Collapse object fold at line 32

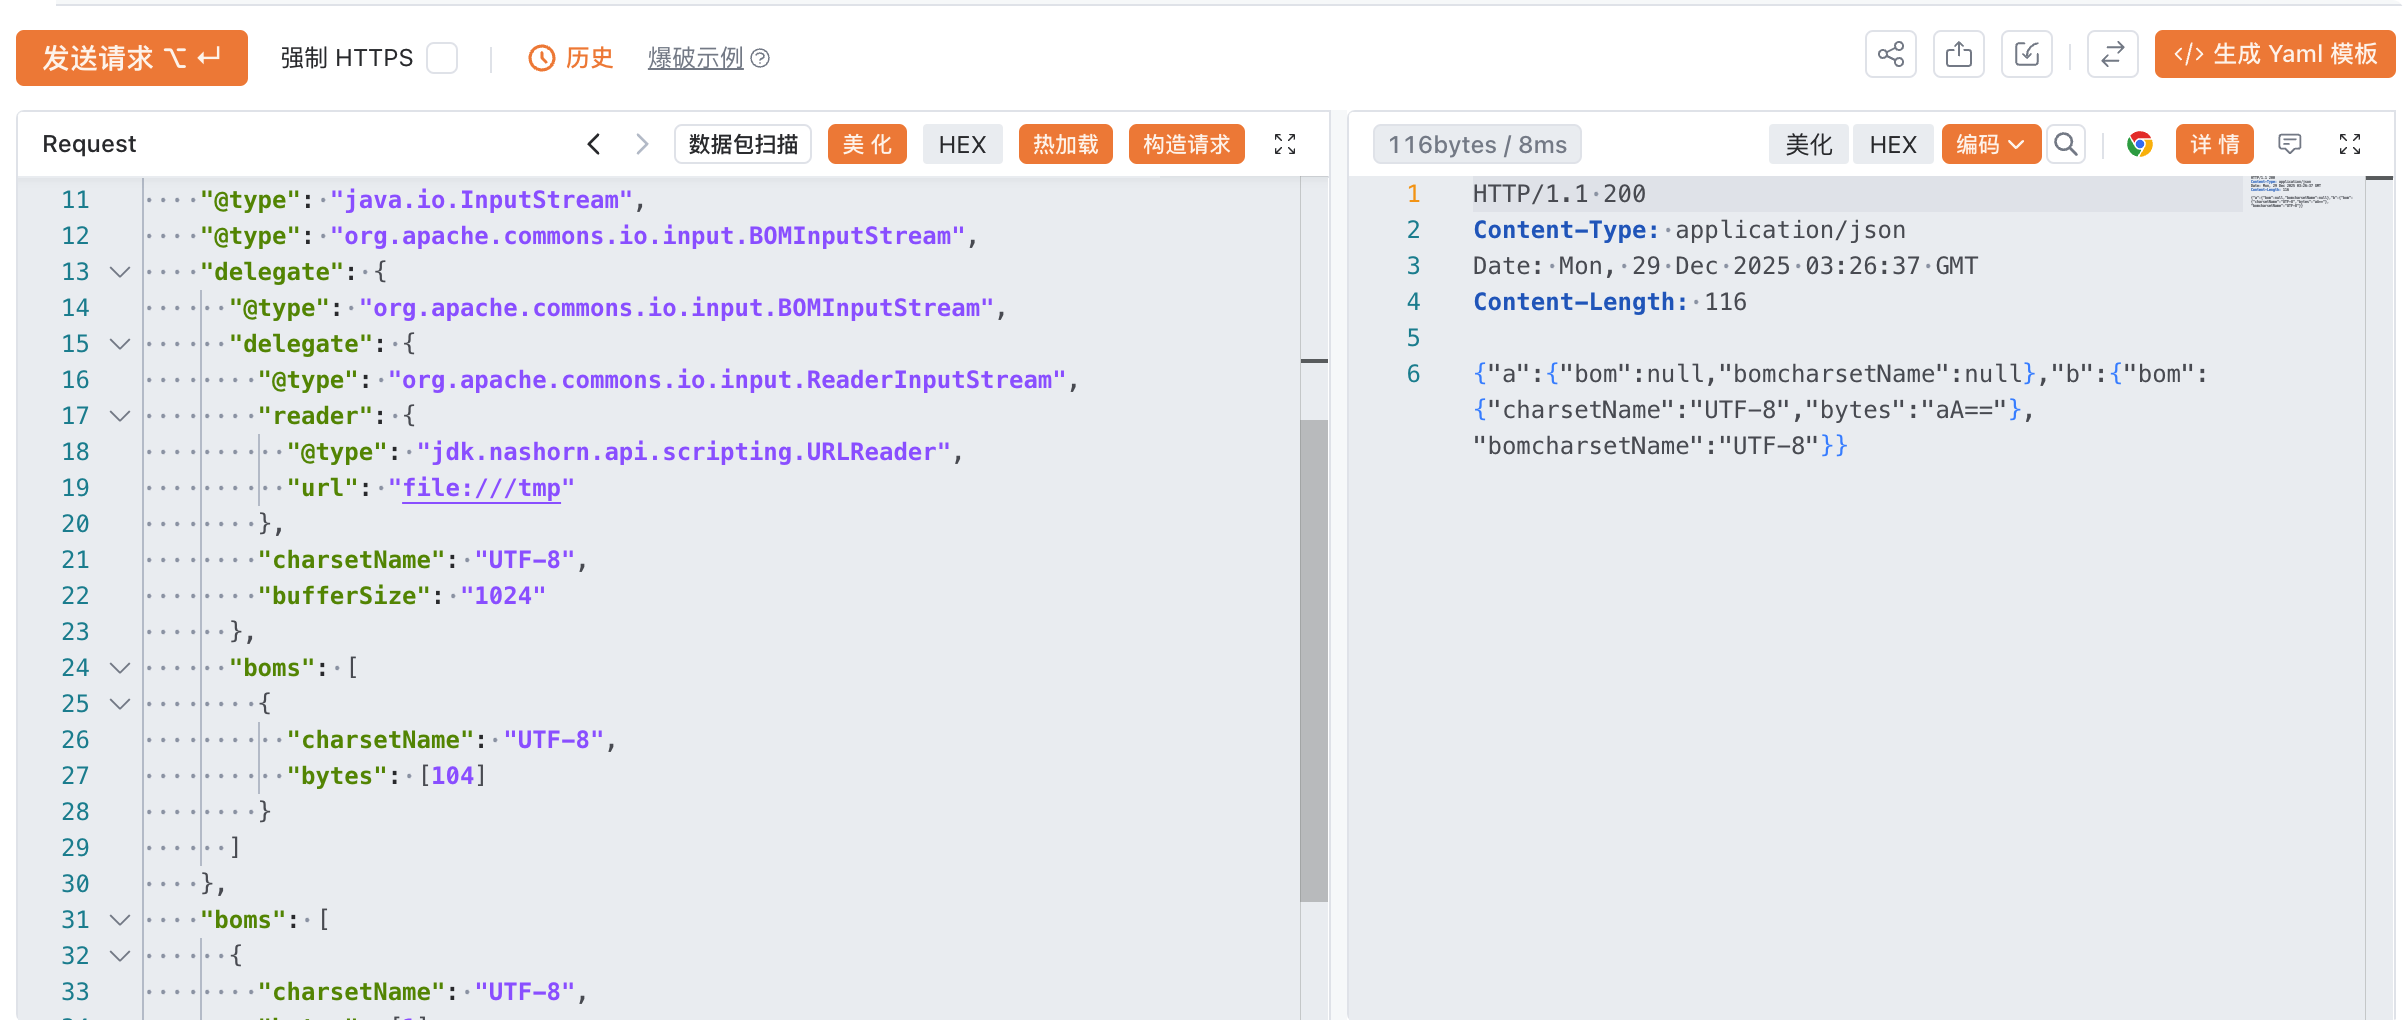coord(120,956)
